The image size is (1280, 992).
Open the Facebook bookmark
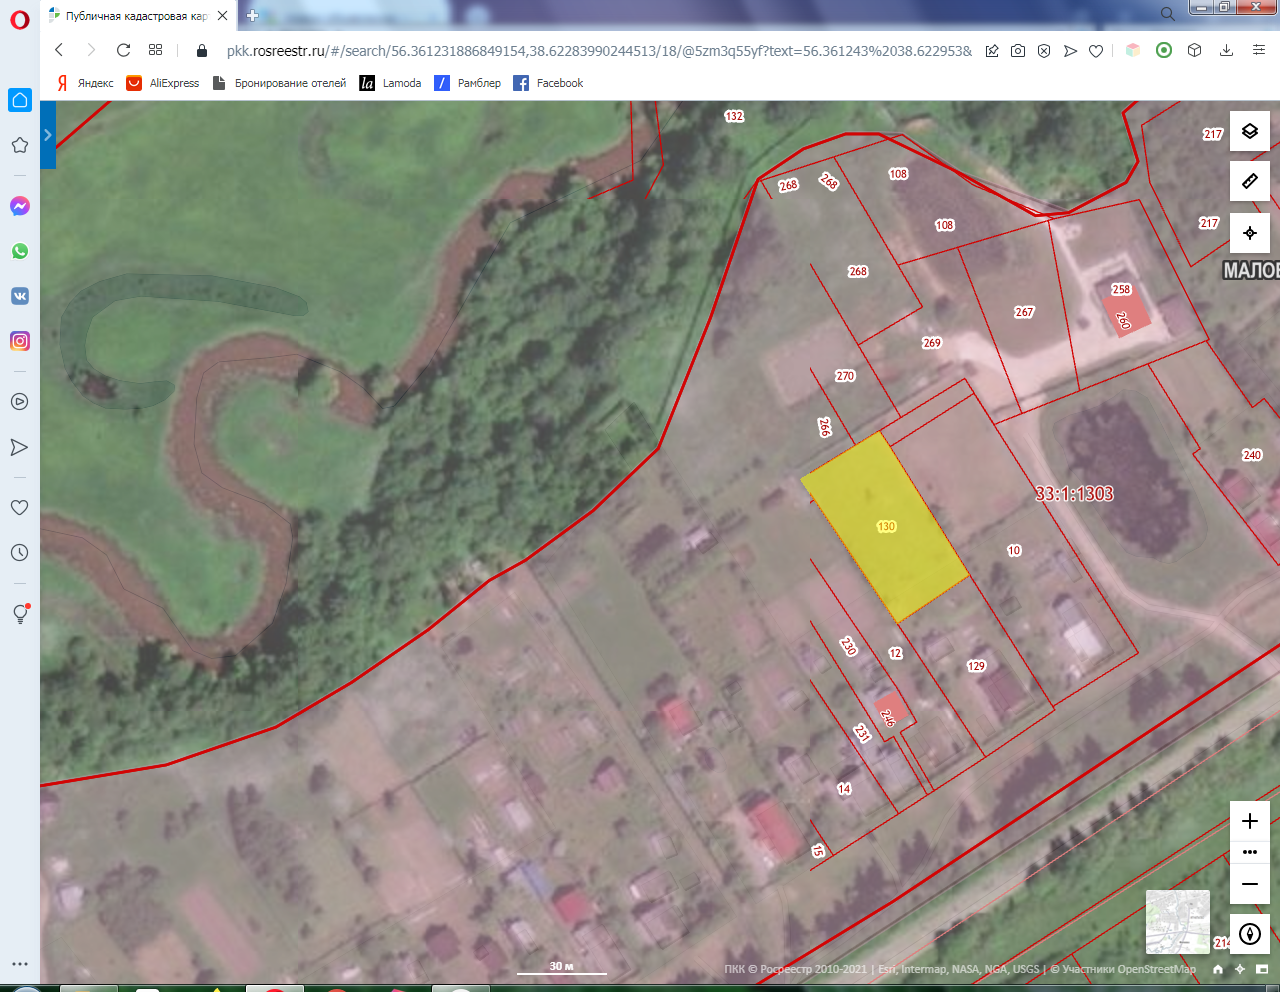coord(548,83)
